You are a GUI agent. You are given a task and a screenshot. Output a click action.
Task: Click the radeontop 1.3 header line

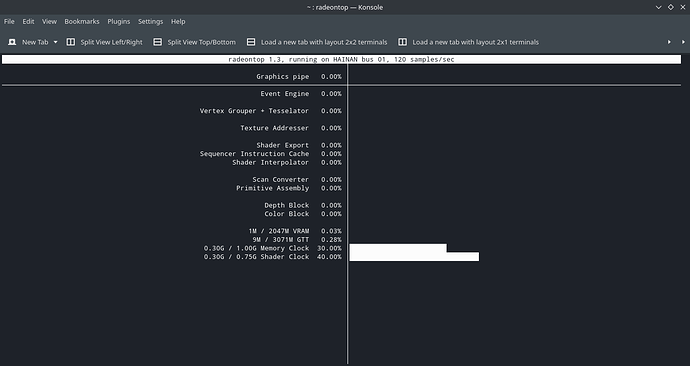pyautogui.click(x=341, y=59)
